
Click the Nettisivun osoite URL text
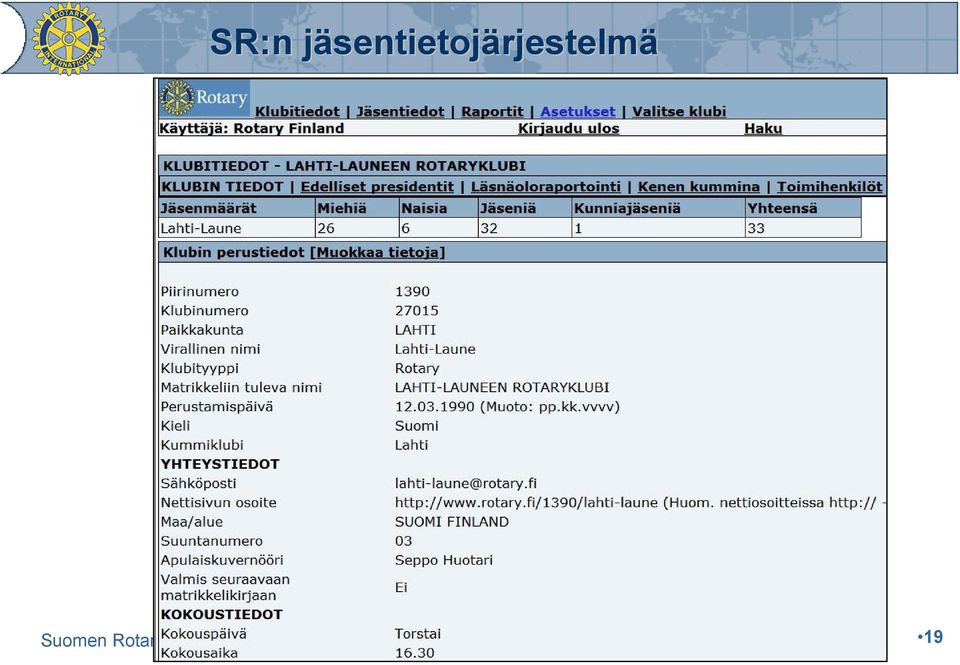pos(526,503)
